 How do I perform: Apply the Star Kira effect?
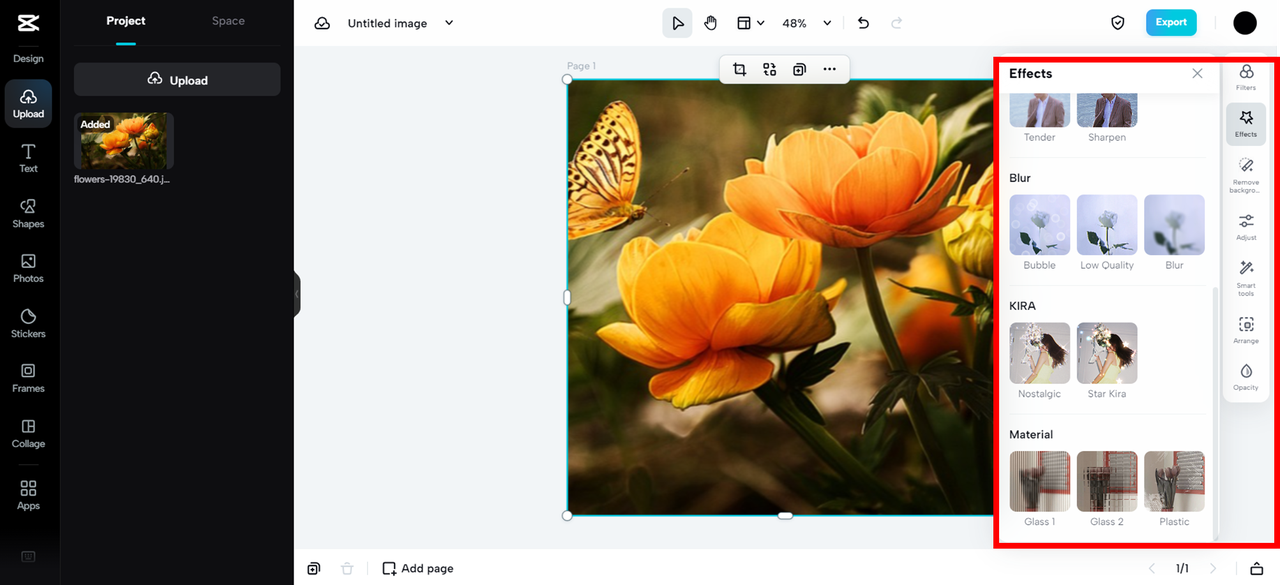click(x=1107, y=353)
